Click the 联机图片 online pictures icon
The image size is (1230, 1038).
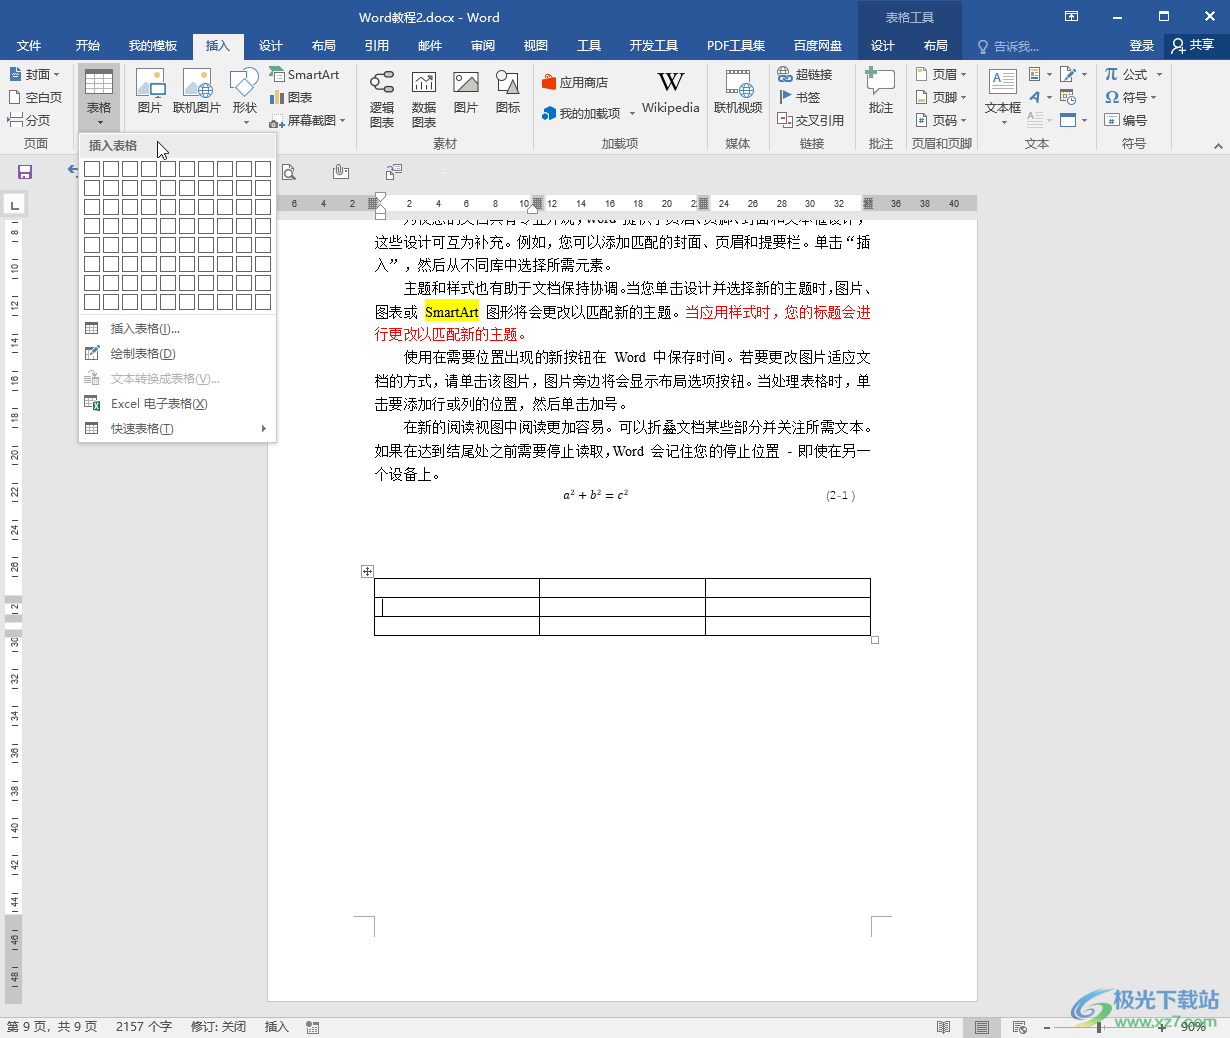(197, 91)
